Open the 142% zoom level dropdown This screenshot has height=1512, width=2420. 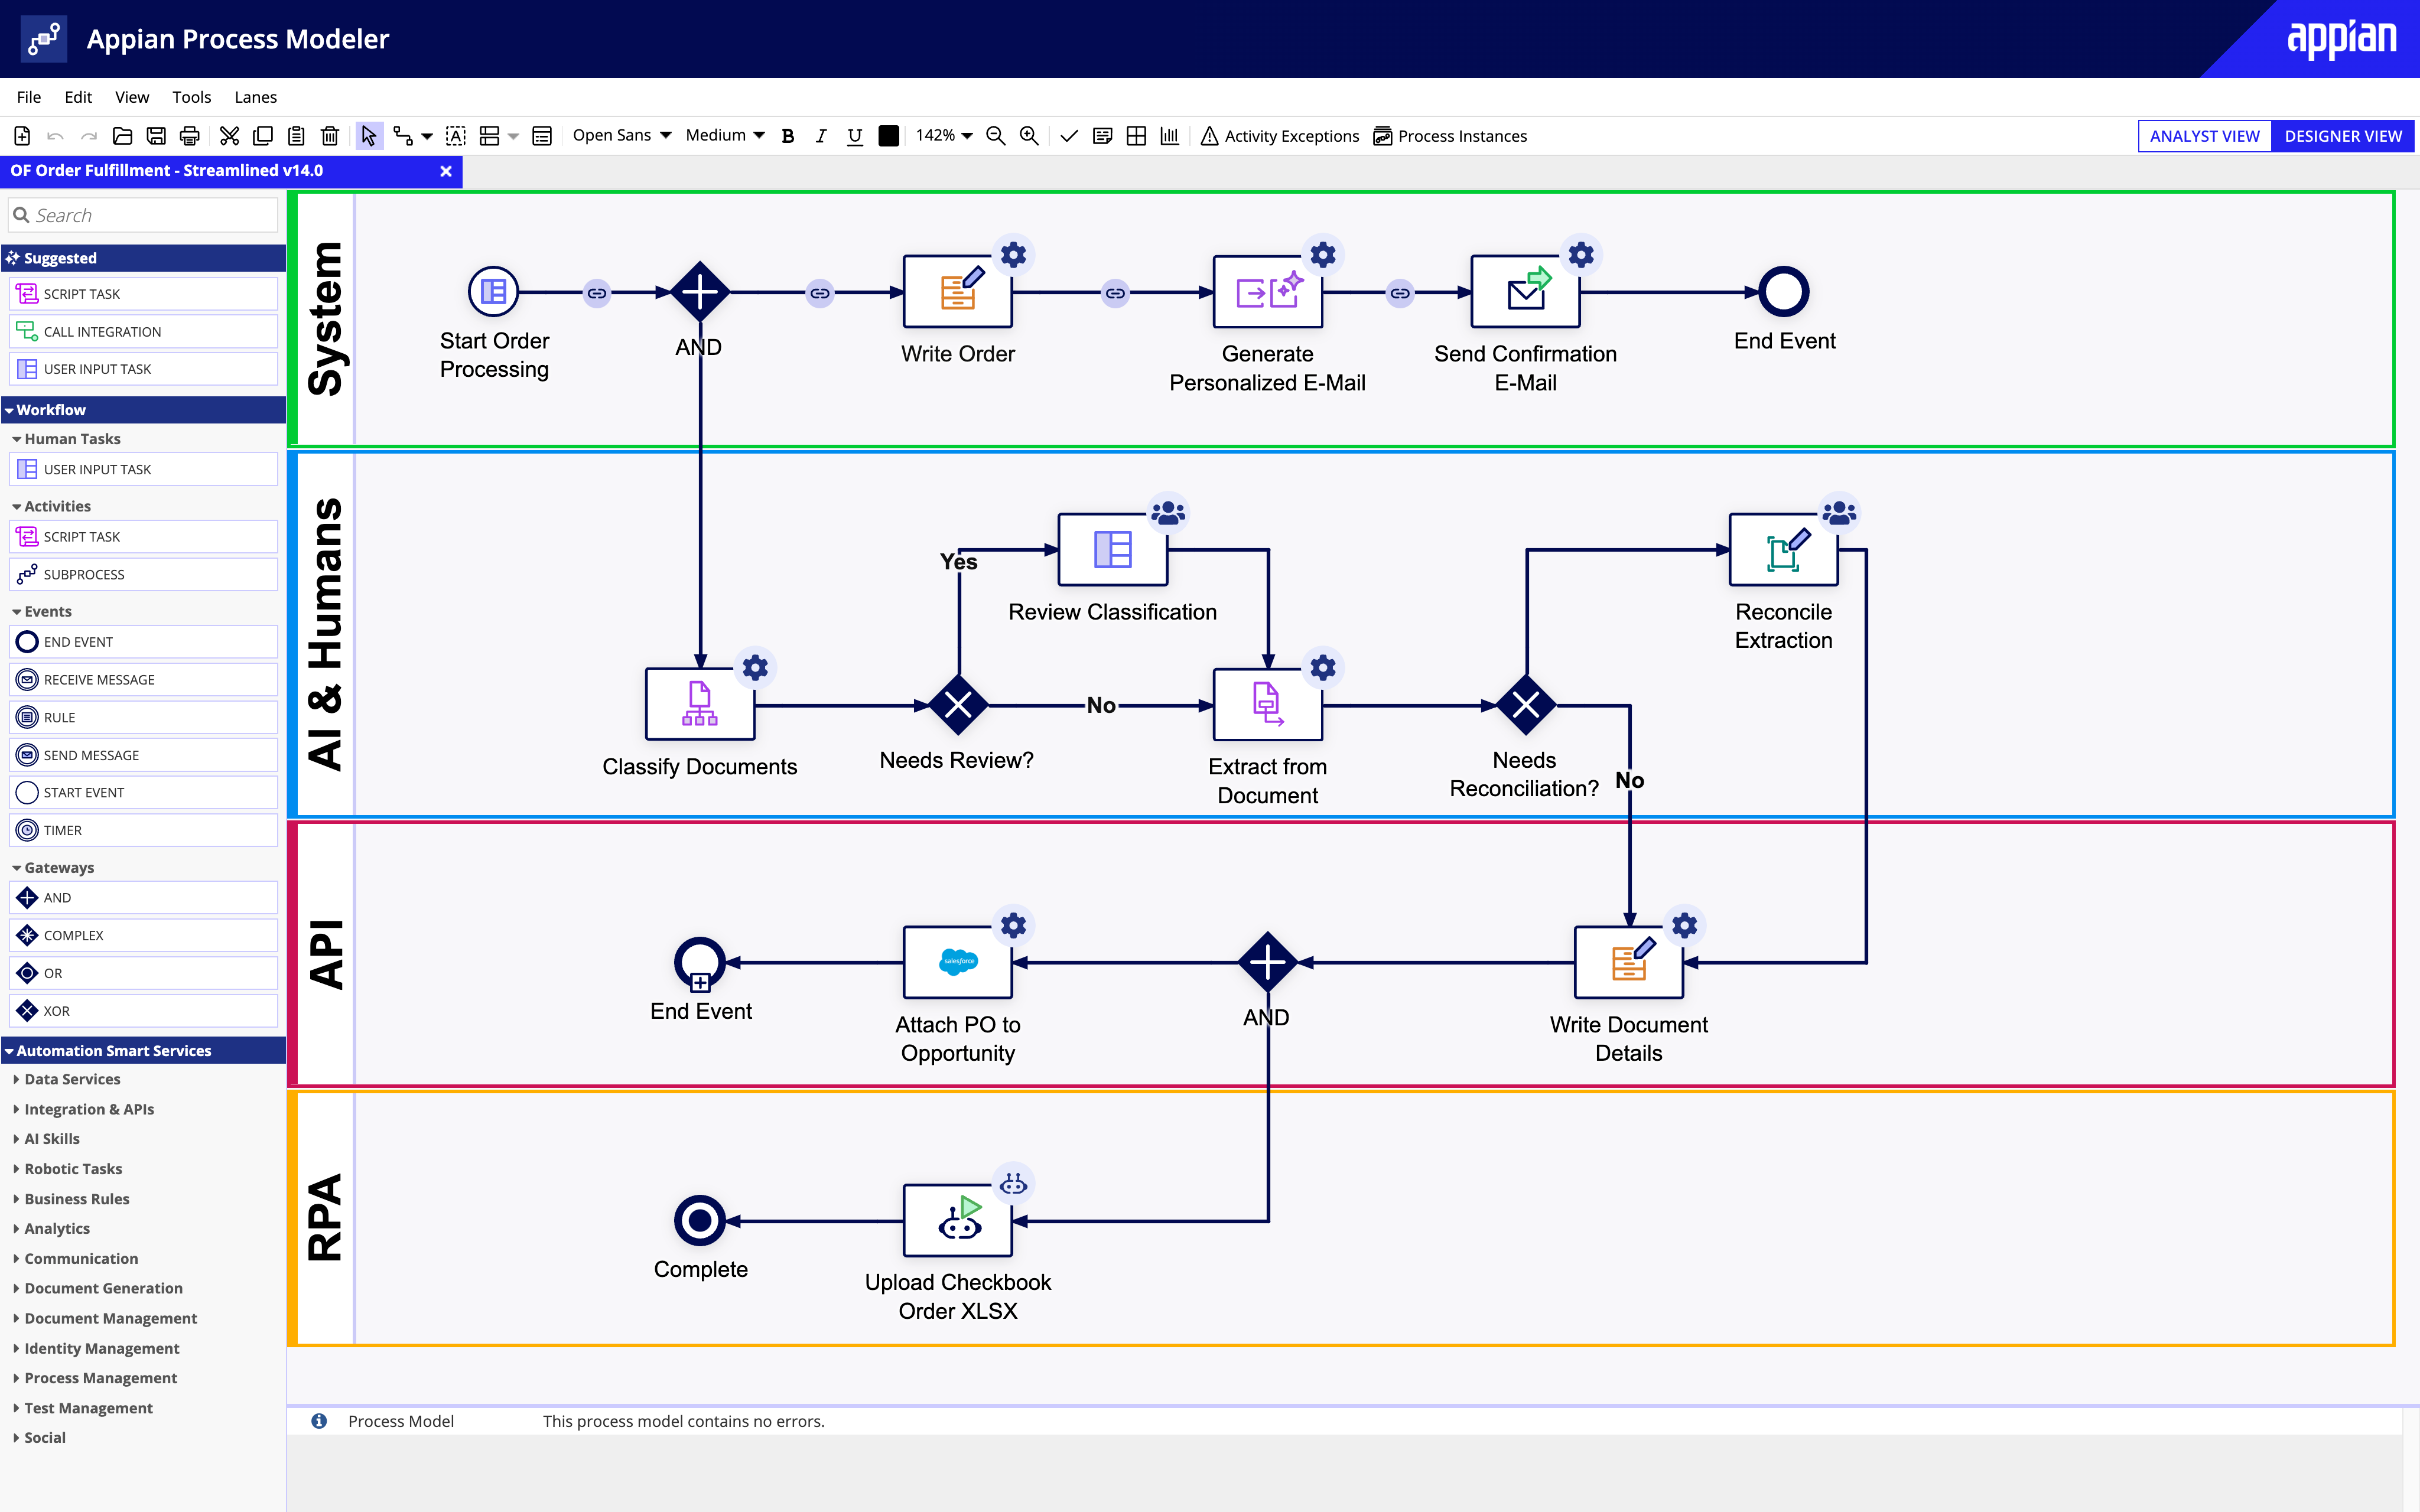pyautogui.click(x=944, y=135)
